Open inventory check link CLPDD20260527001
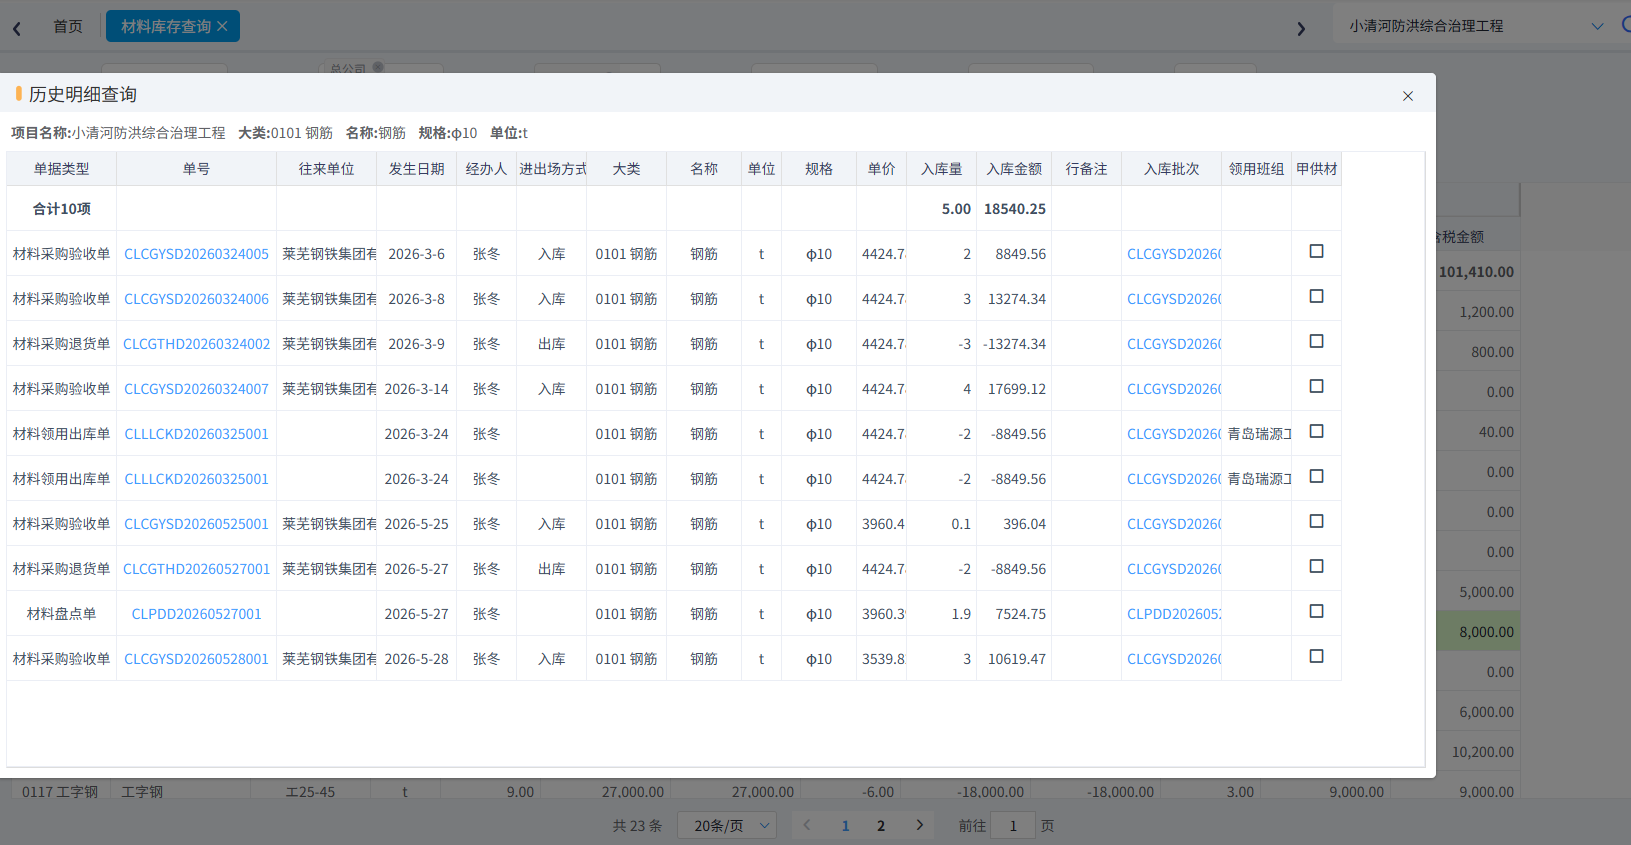Screen dimensions: 1631x845 196,614
